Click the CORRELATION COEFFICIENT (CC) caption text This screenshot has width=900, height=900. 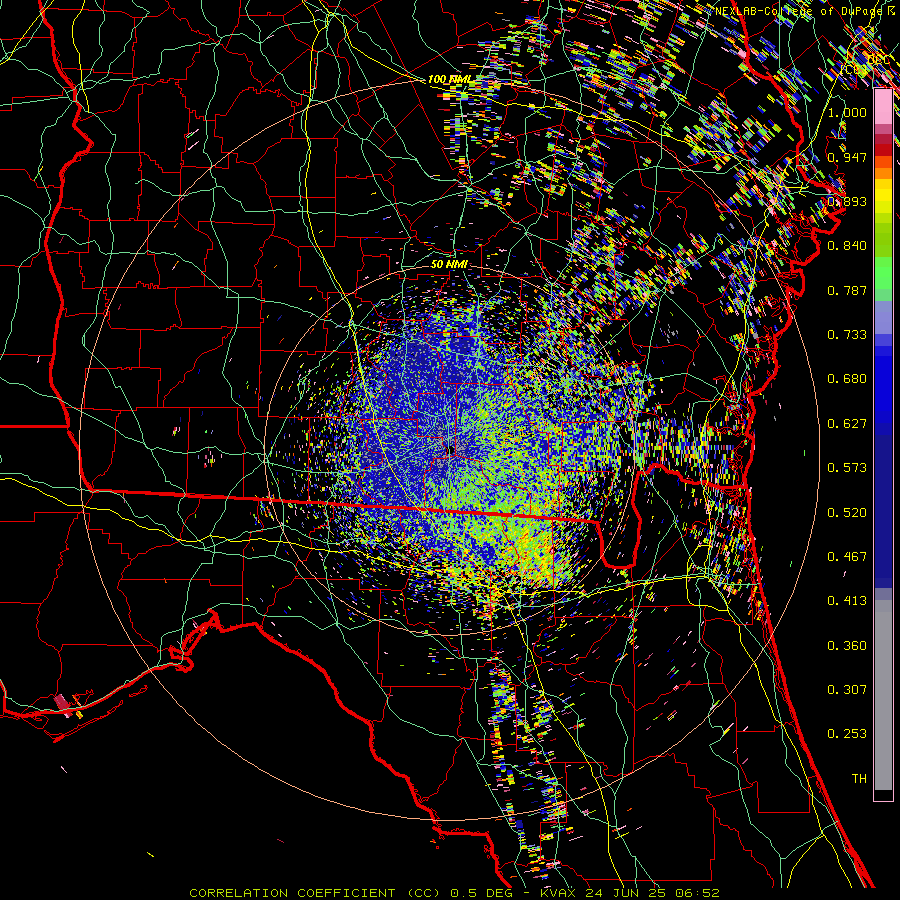click(313, 893)
